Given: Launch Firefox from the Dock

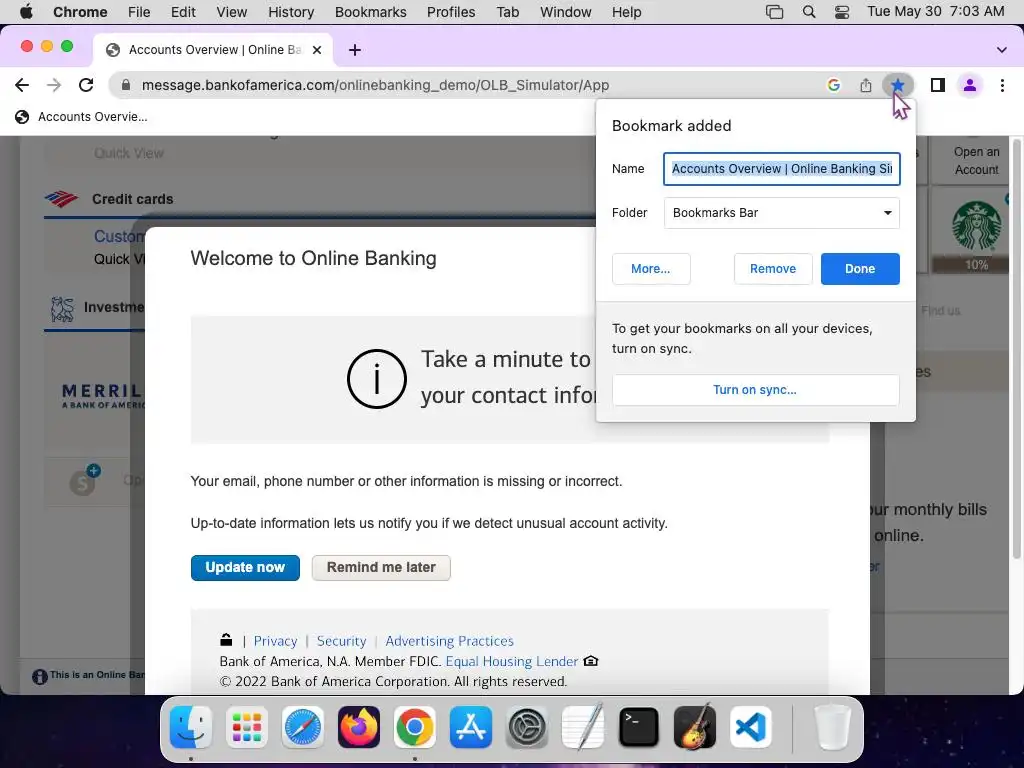Looking at the screenshot, I should point(359,727).
